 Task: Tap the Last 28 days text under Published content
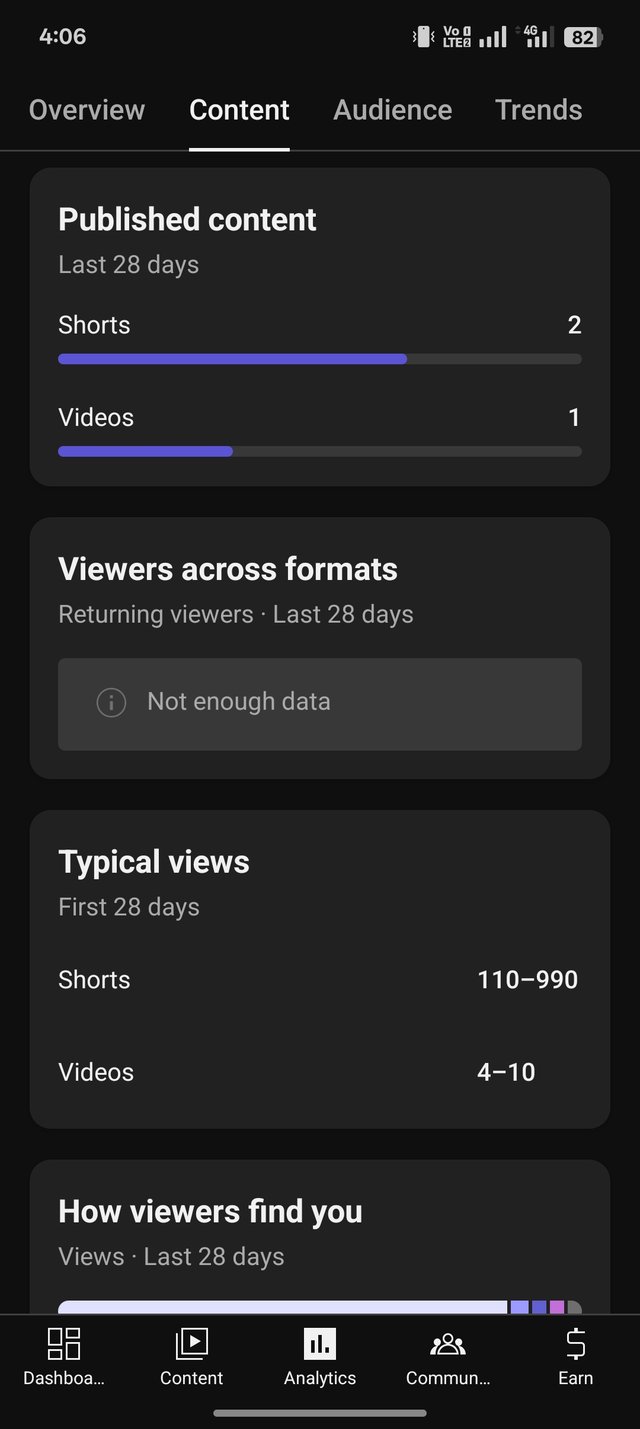(128, 264)
